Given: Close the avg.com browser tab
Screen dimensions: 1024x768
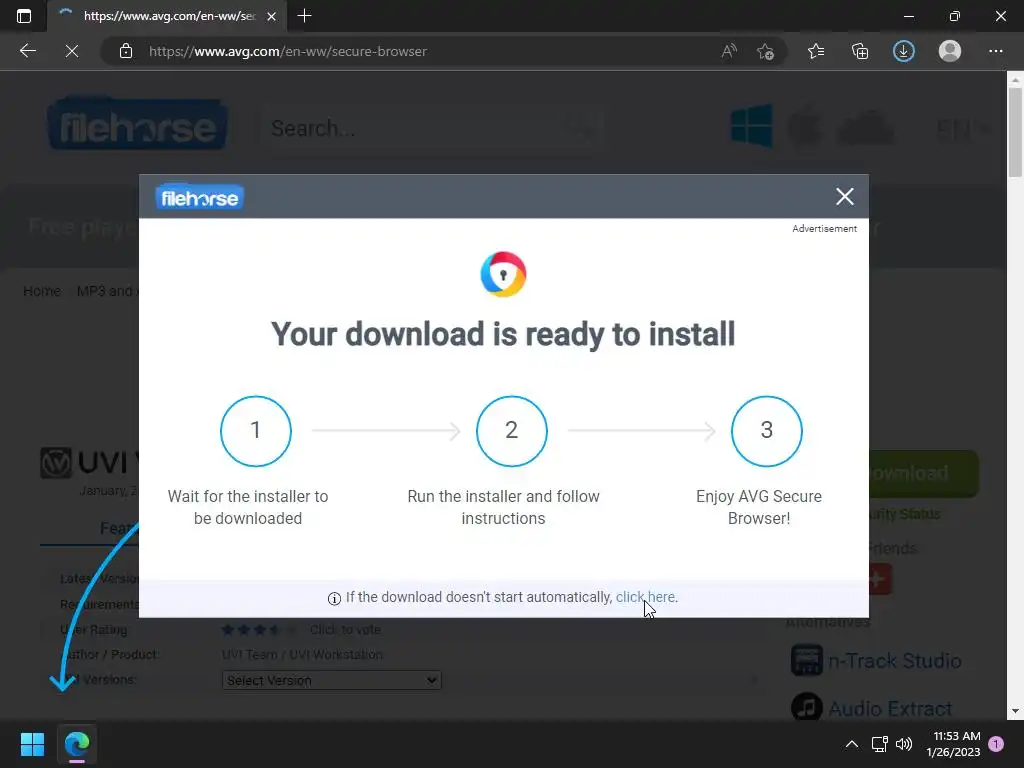Looking at the screenshot, I should (x=272, y=16).
